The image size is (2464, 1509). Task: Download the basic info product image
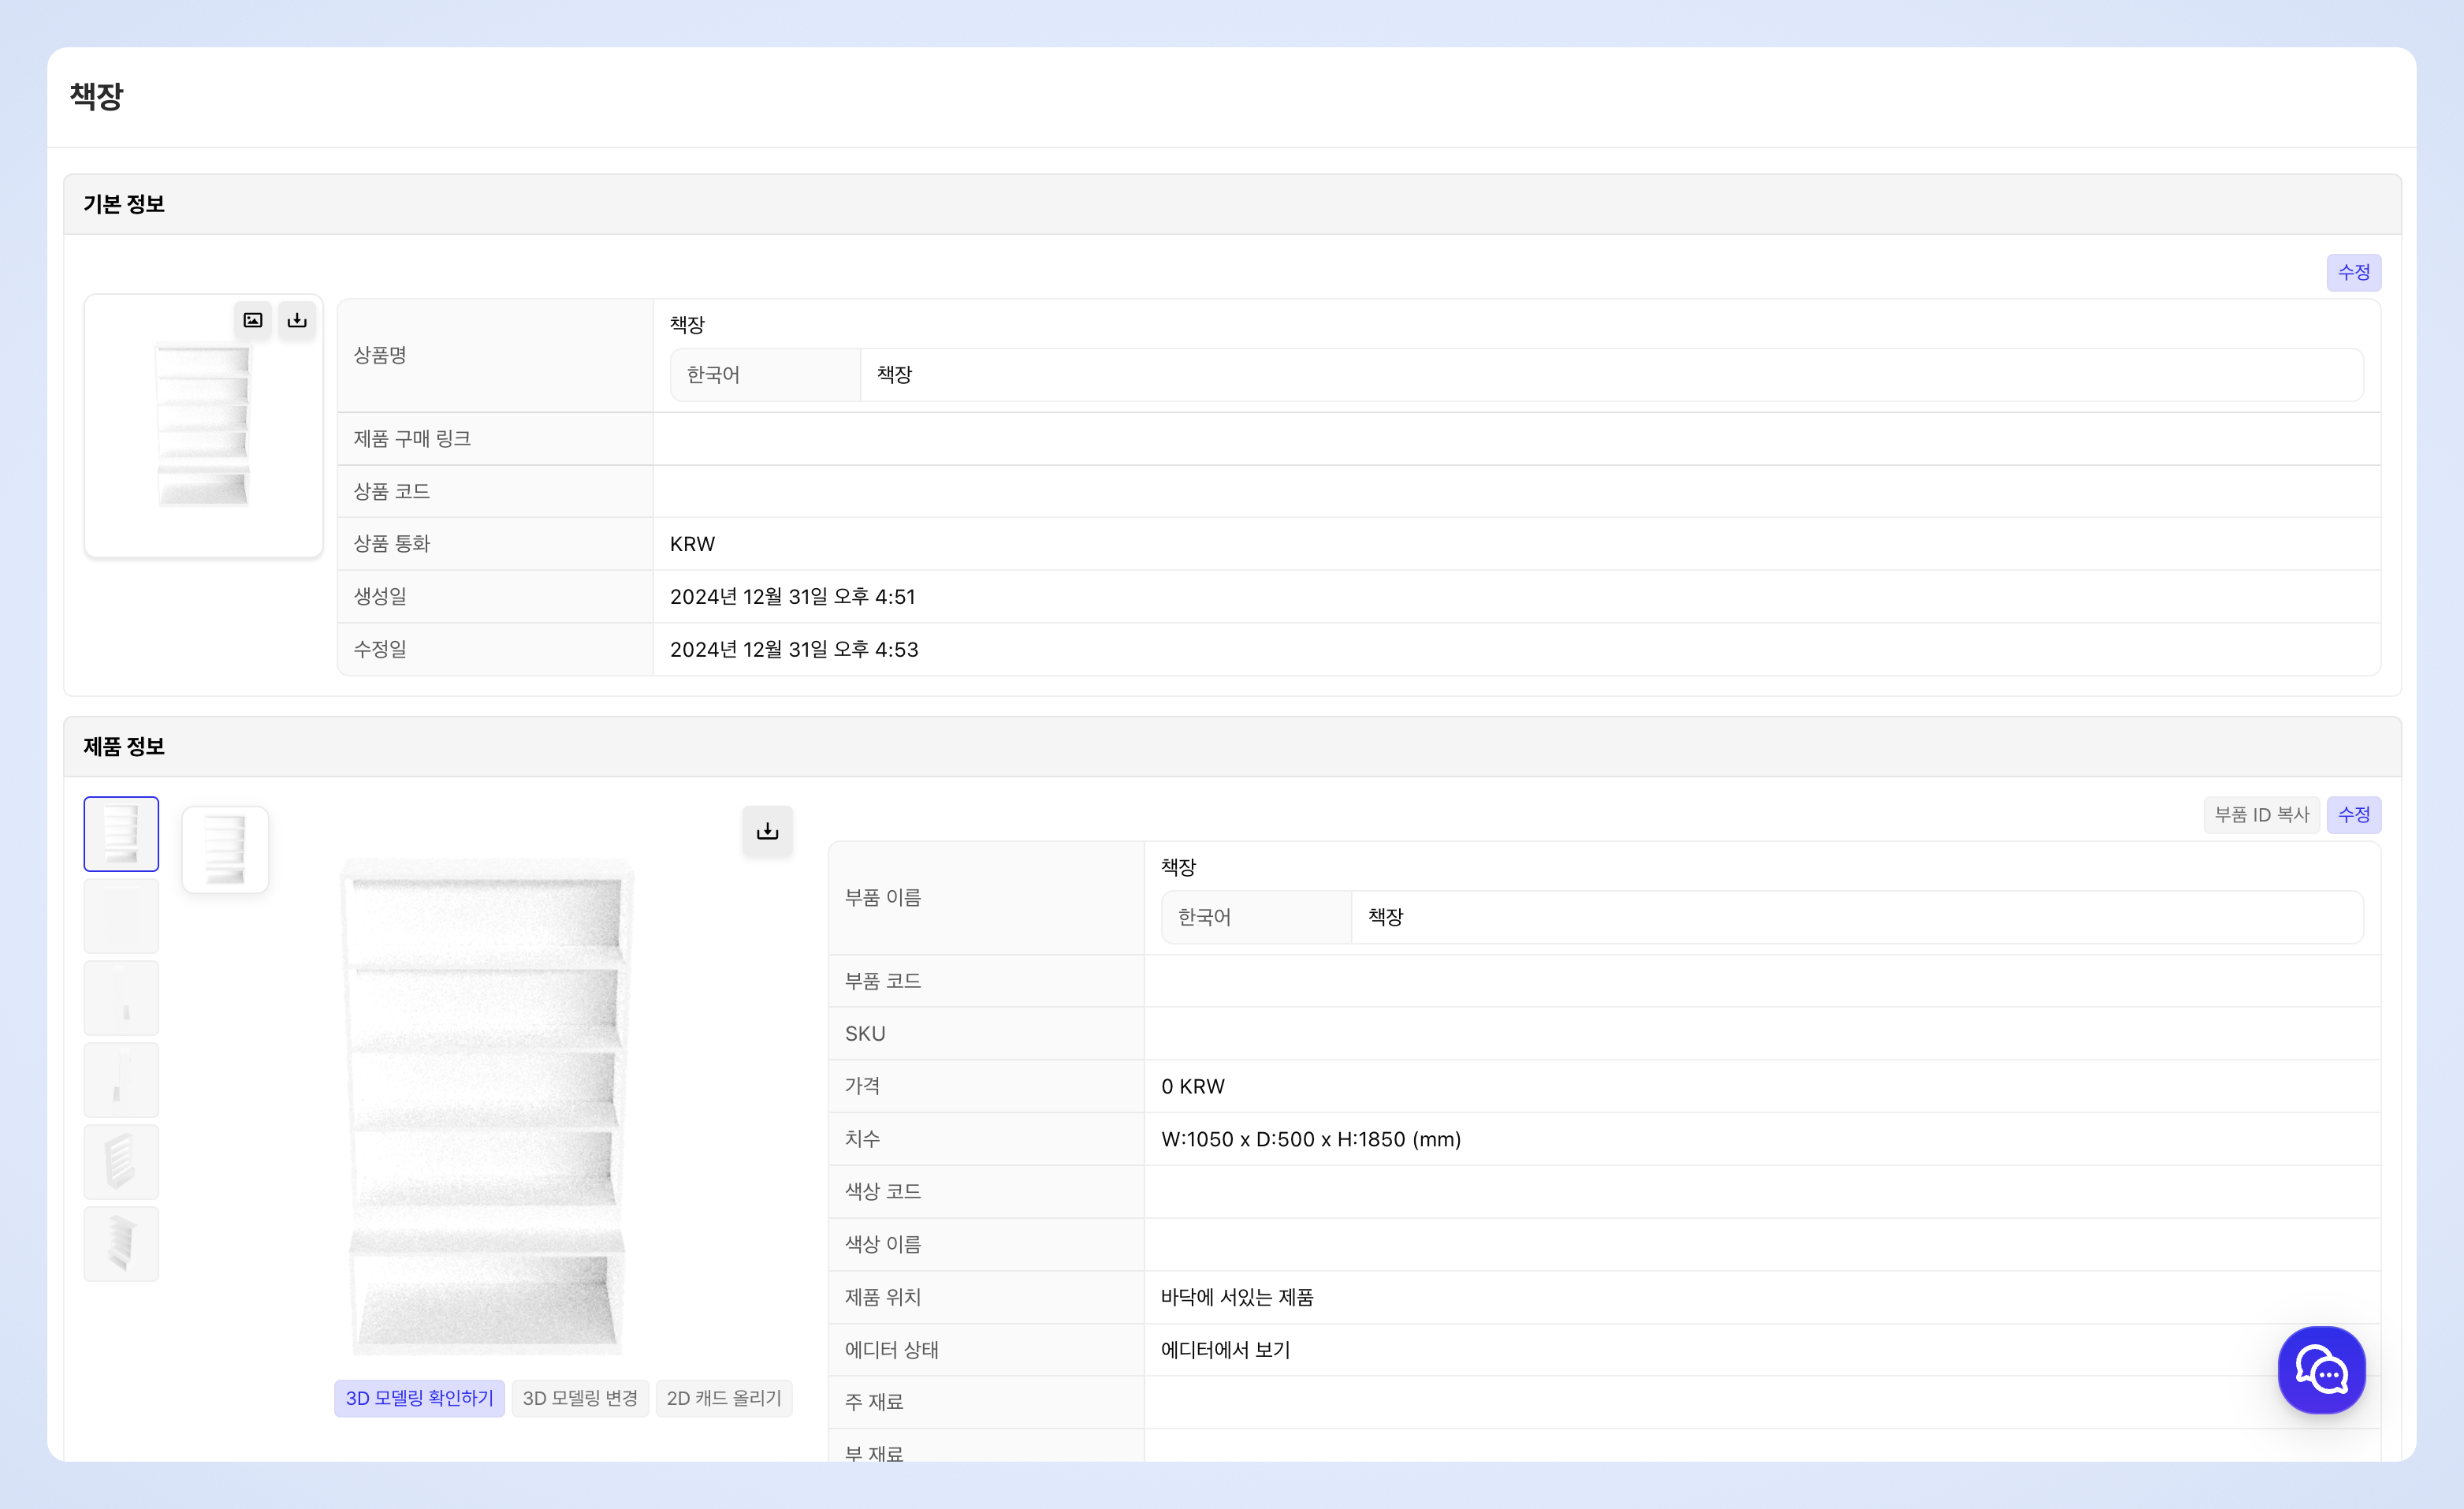(x=297, y=320)
